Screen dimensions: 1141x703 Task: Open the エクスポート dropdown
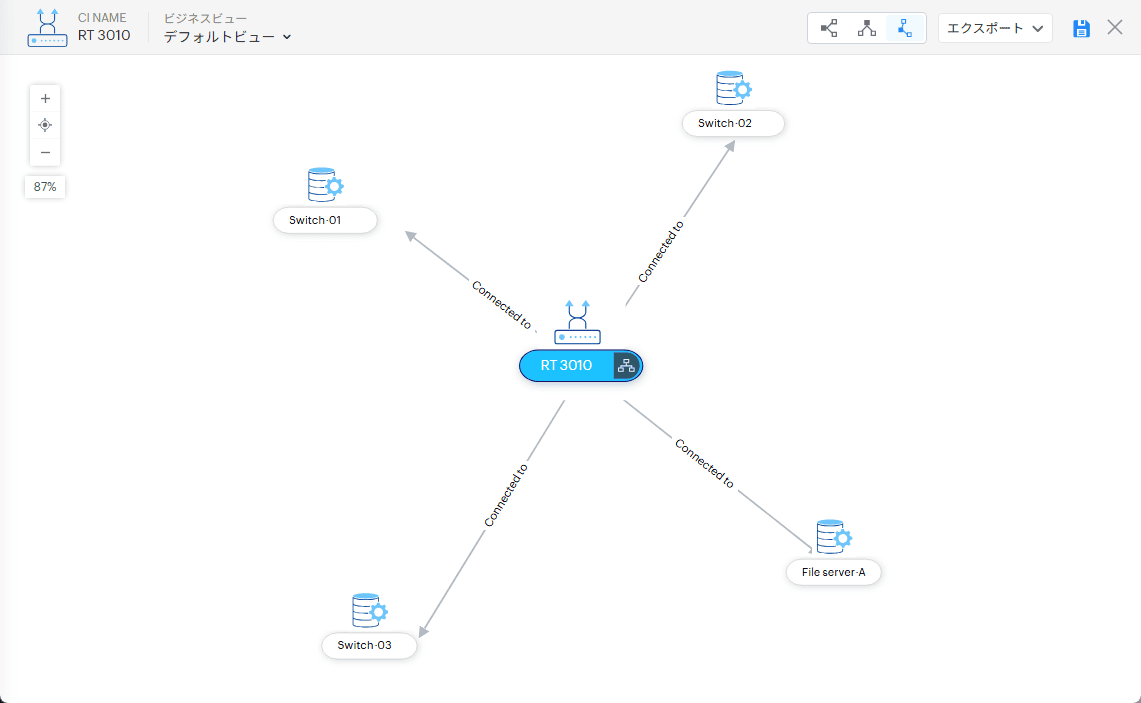pos(994,28)
